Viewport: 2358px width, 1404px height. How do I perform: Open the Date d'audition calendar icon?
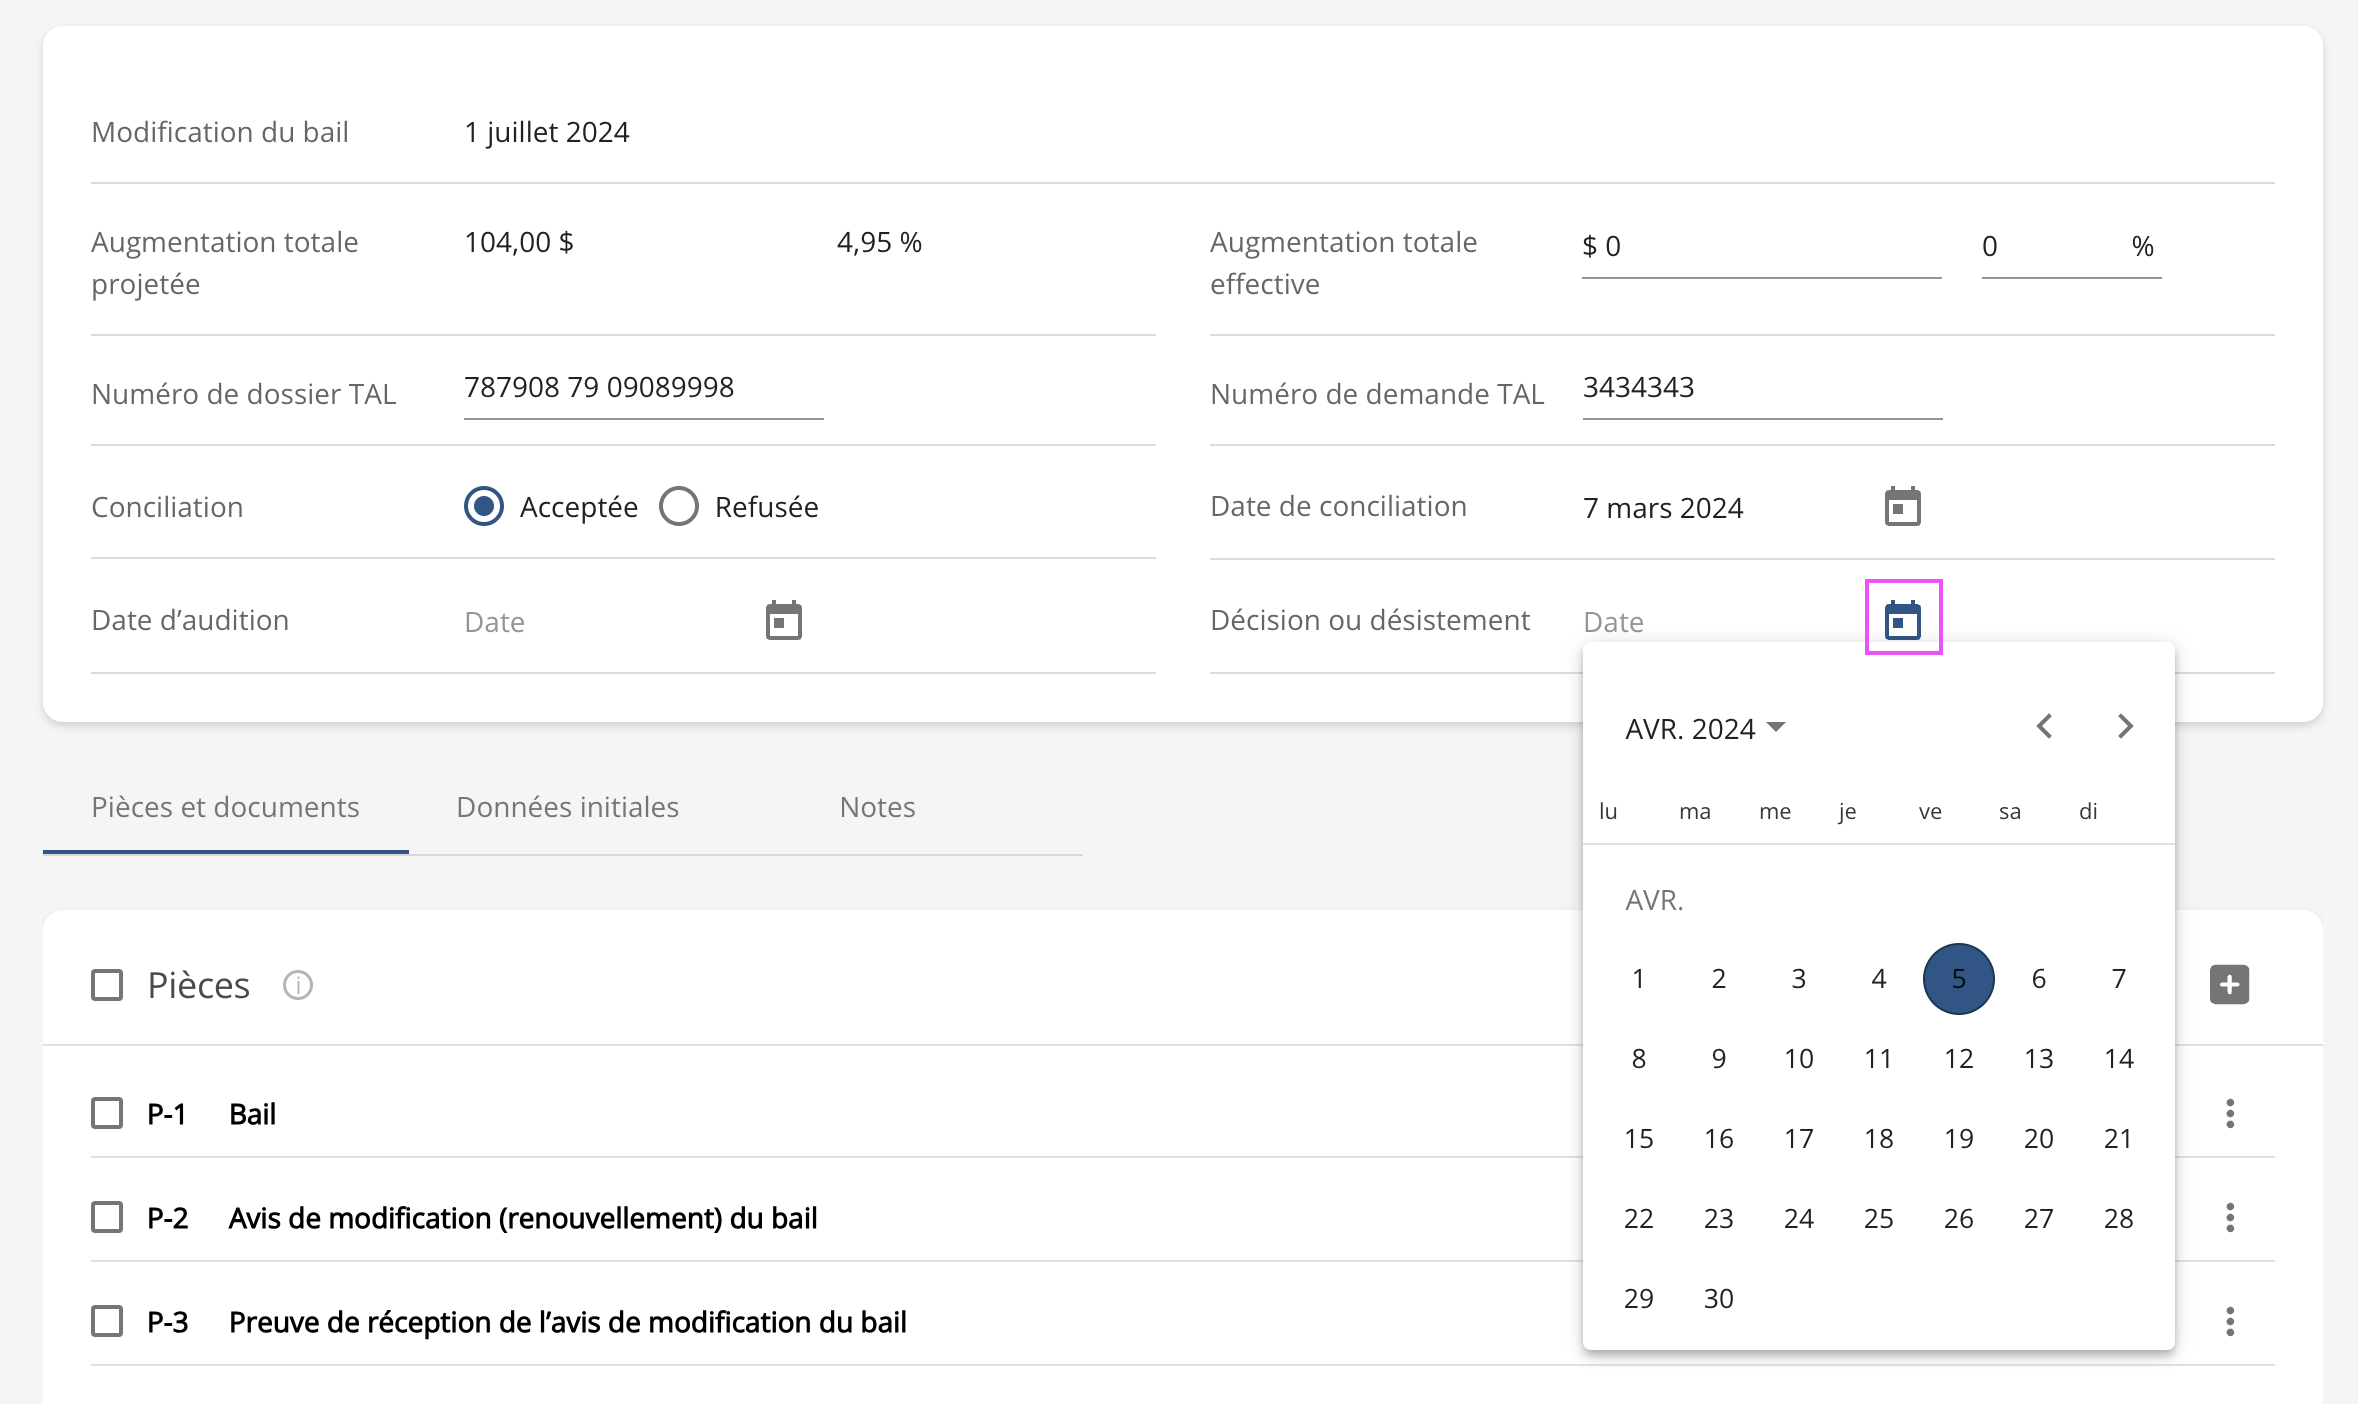(x=783, y=621)
